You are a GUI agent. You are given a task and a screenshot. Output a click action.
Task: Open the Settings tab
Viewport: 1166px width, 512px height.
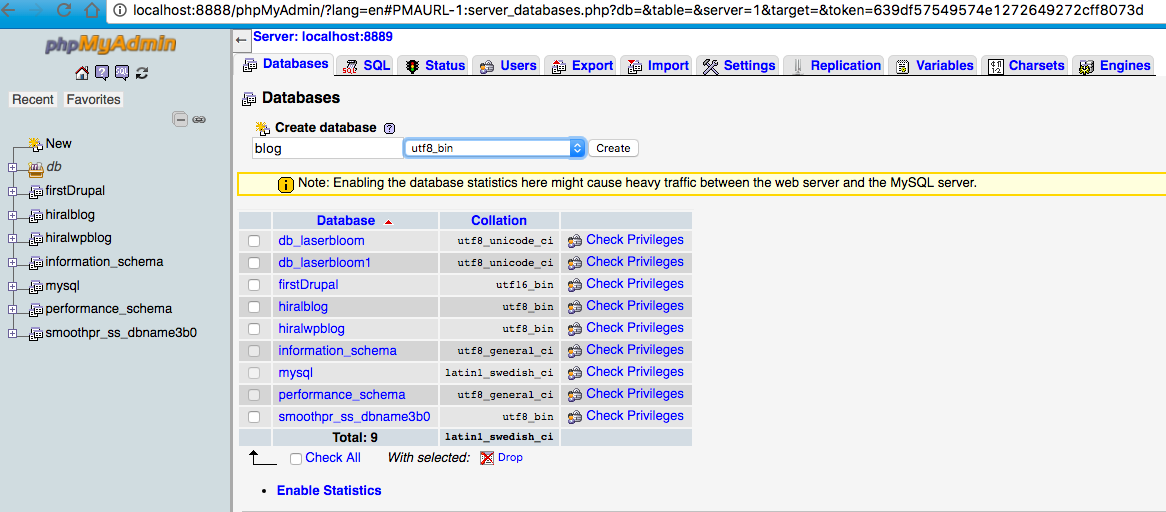(x=738, y=65)
